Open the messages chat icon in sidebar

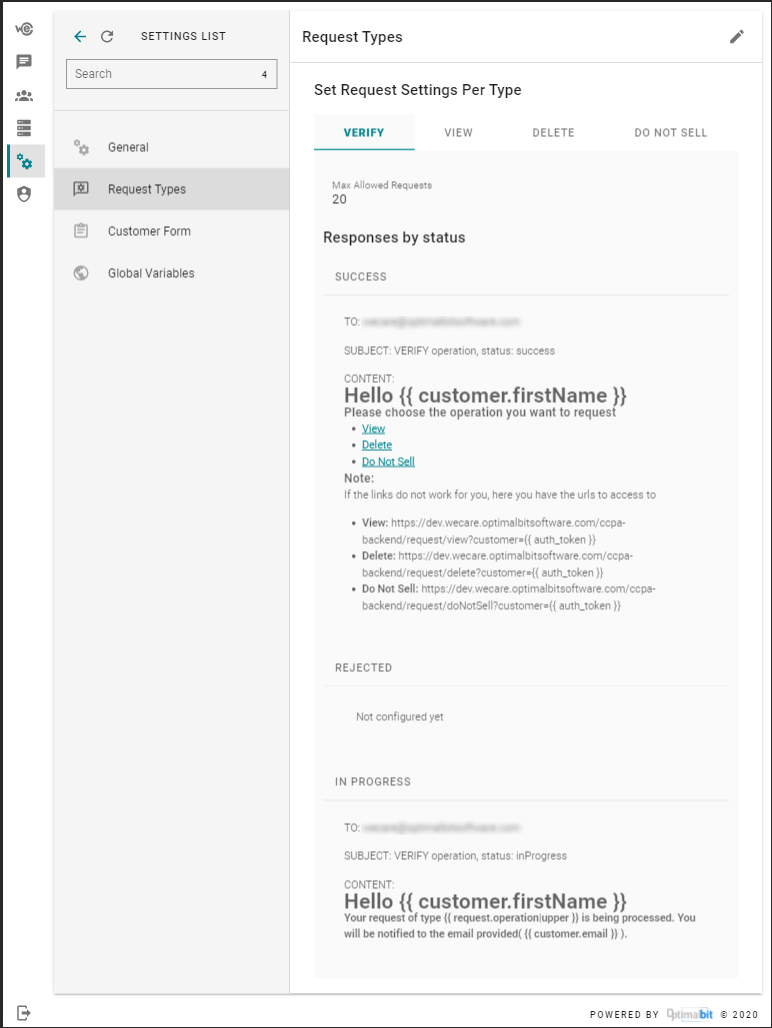click(x=24, y=62)
